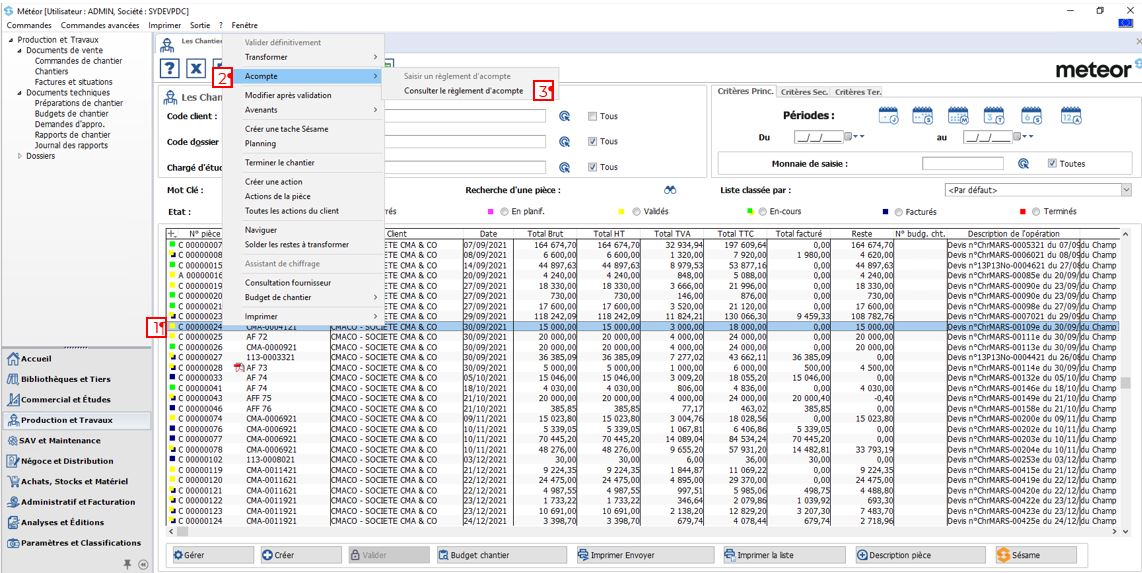Screen dimensions: 1142x573
Task: Click the orange Sésame button
Action: click(1036, 555)
